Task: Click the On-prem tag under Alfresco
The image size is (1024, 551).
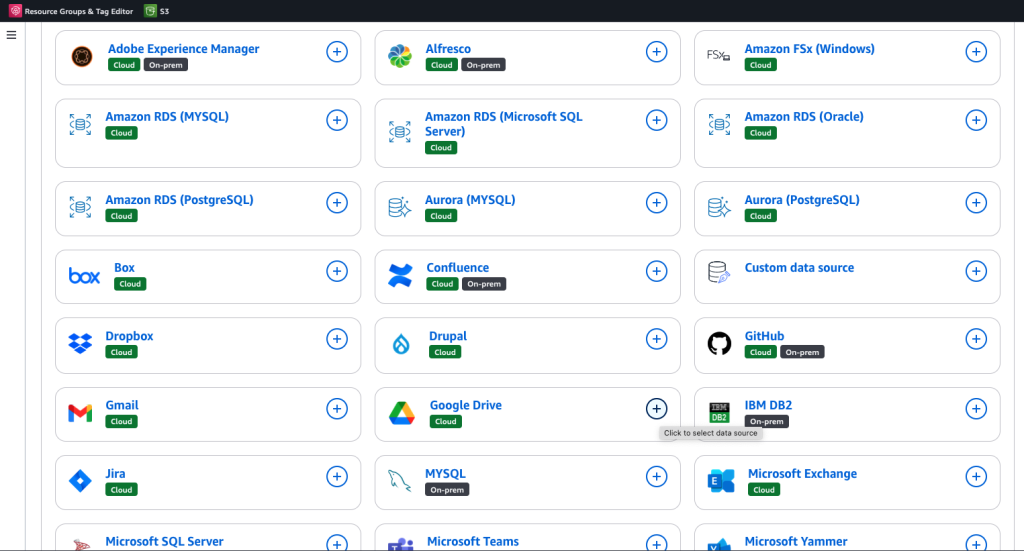Action: pos(483,65)
